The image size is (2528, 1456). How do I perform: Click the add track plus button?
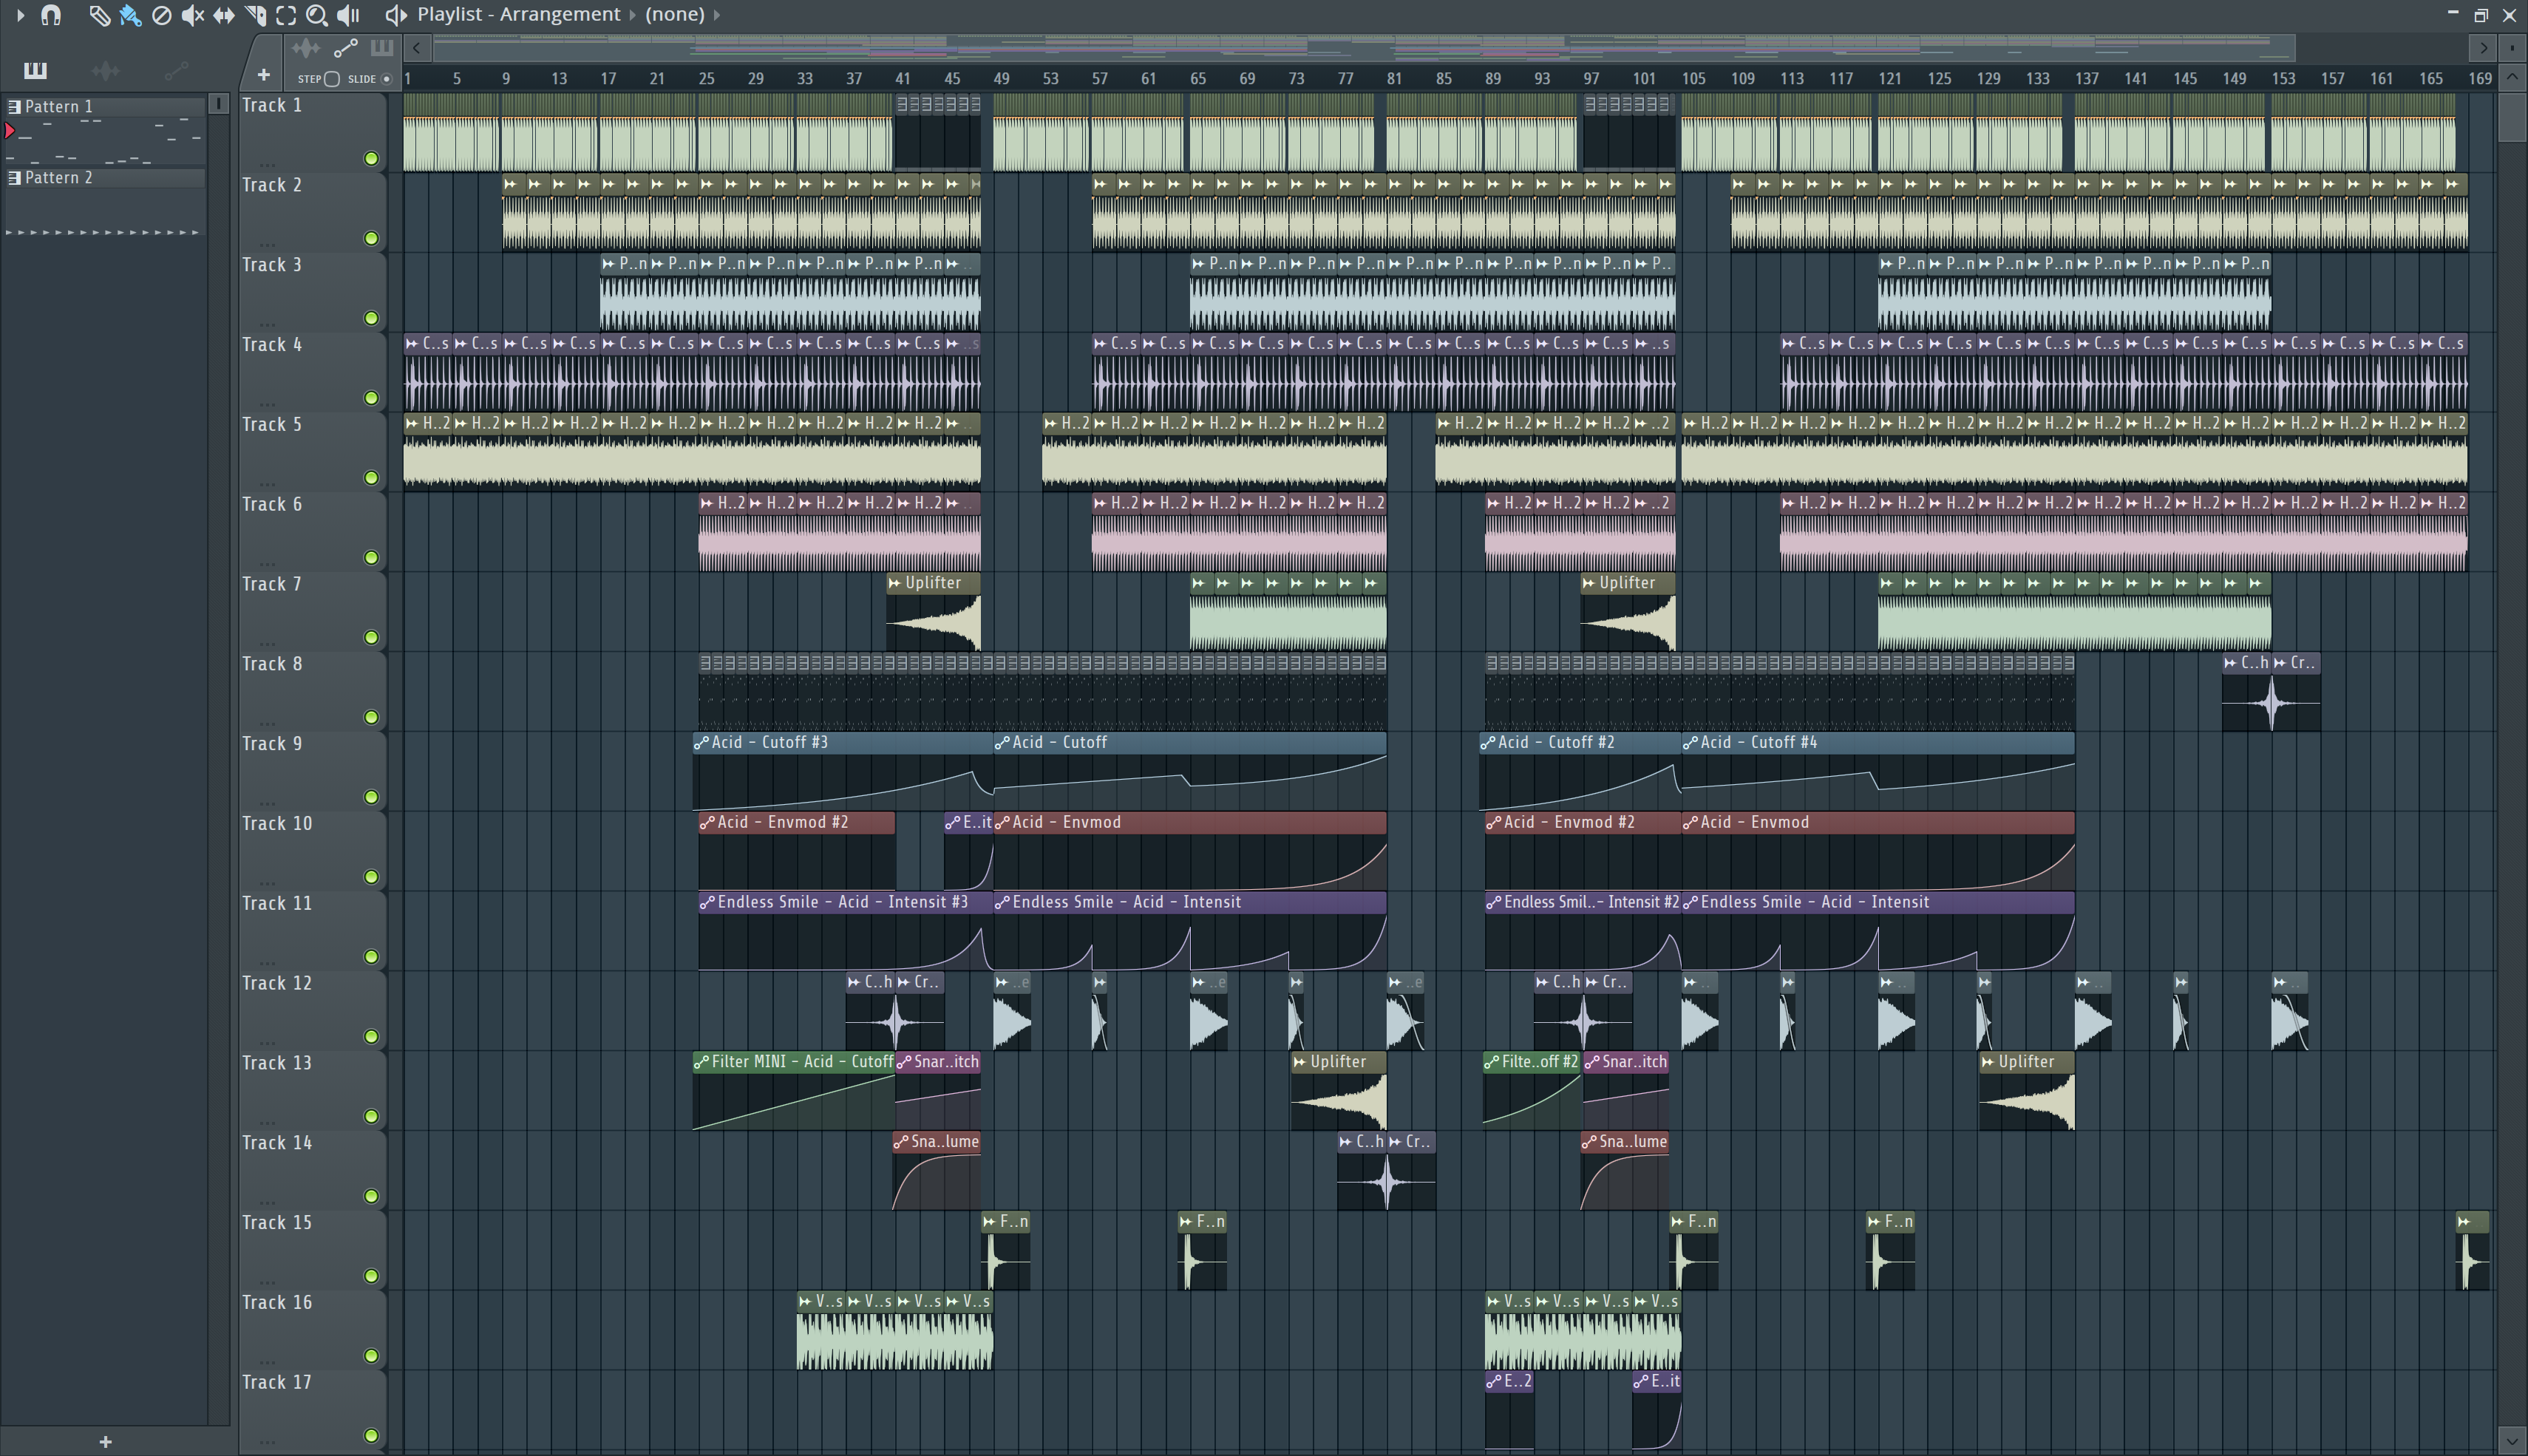pos(264,75)
